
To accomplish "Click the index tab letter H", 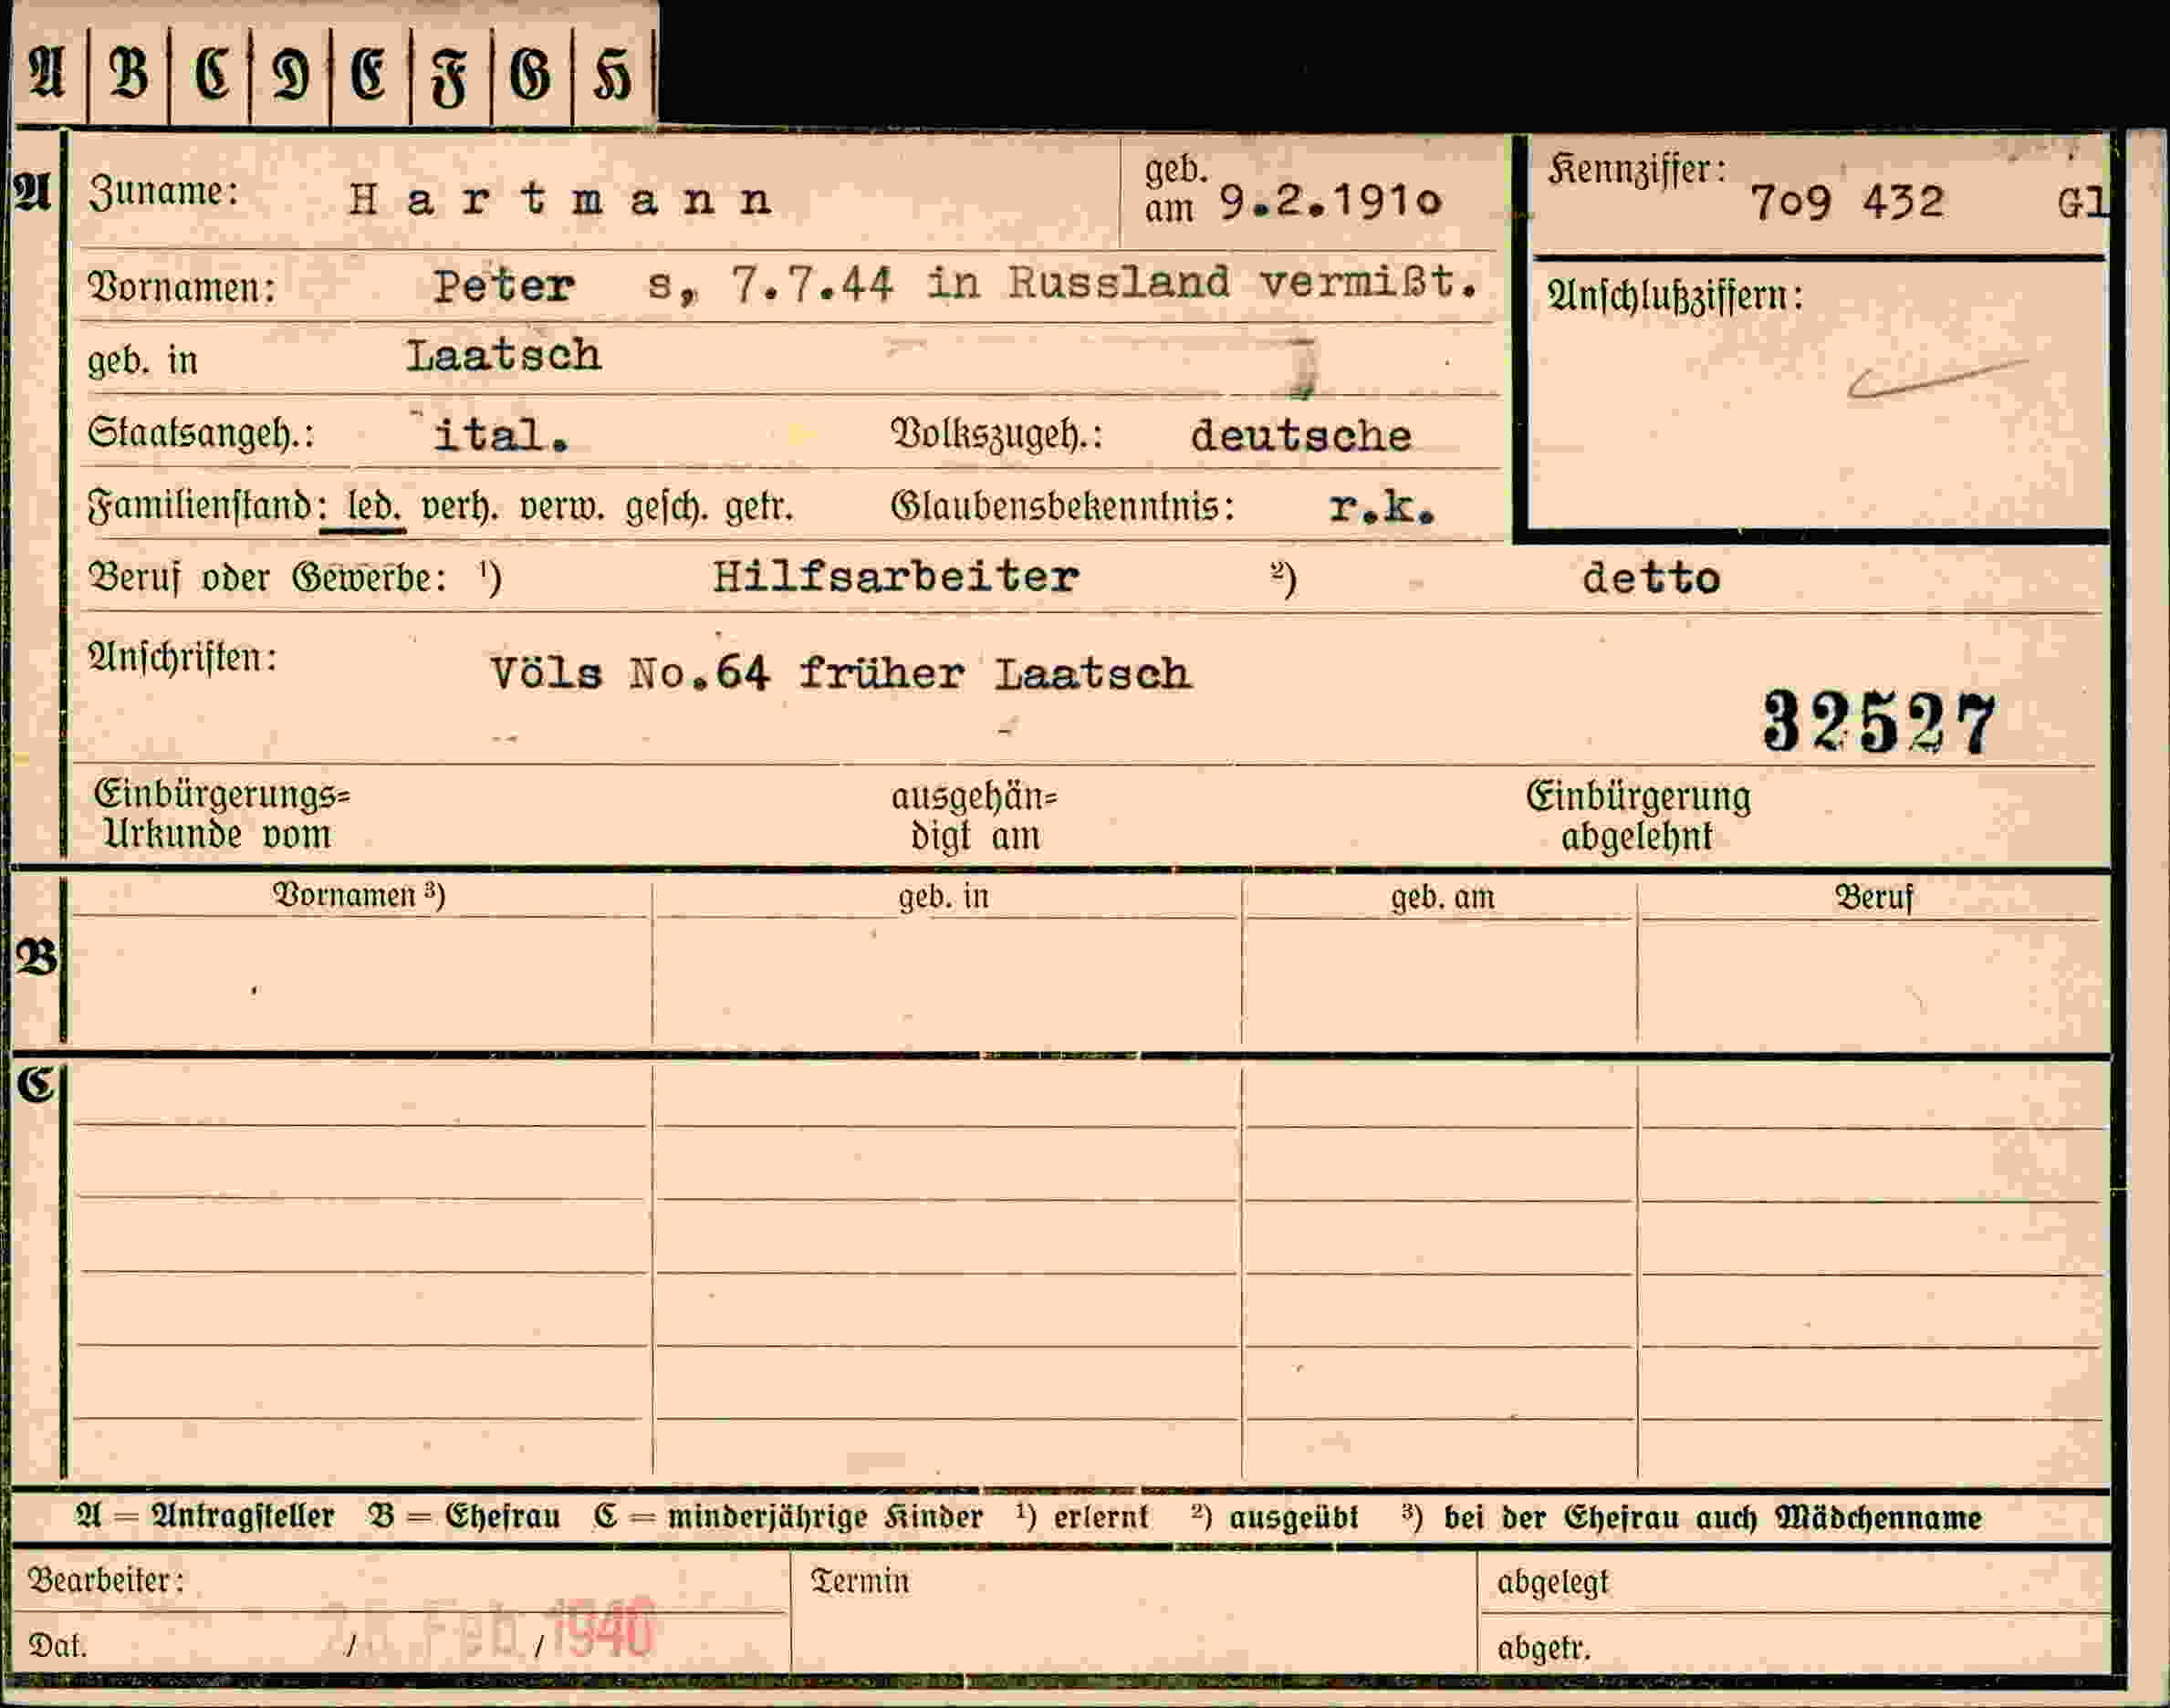I will [612, 76].
